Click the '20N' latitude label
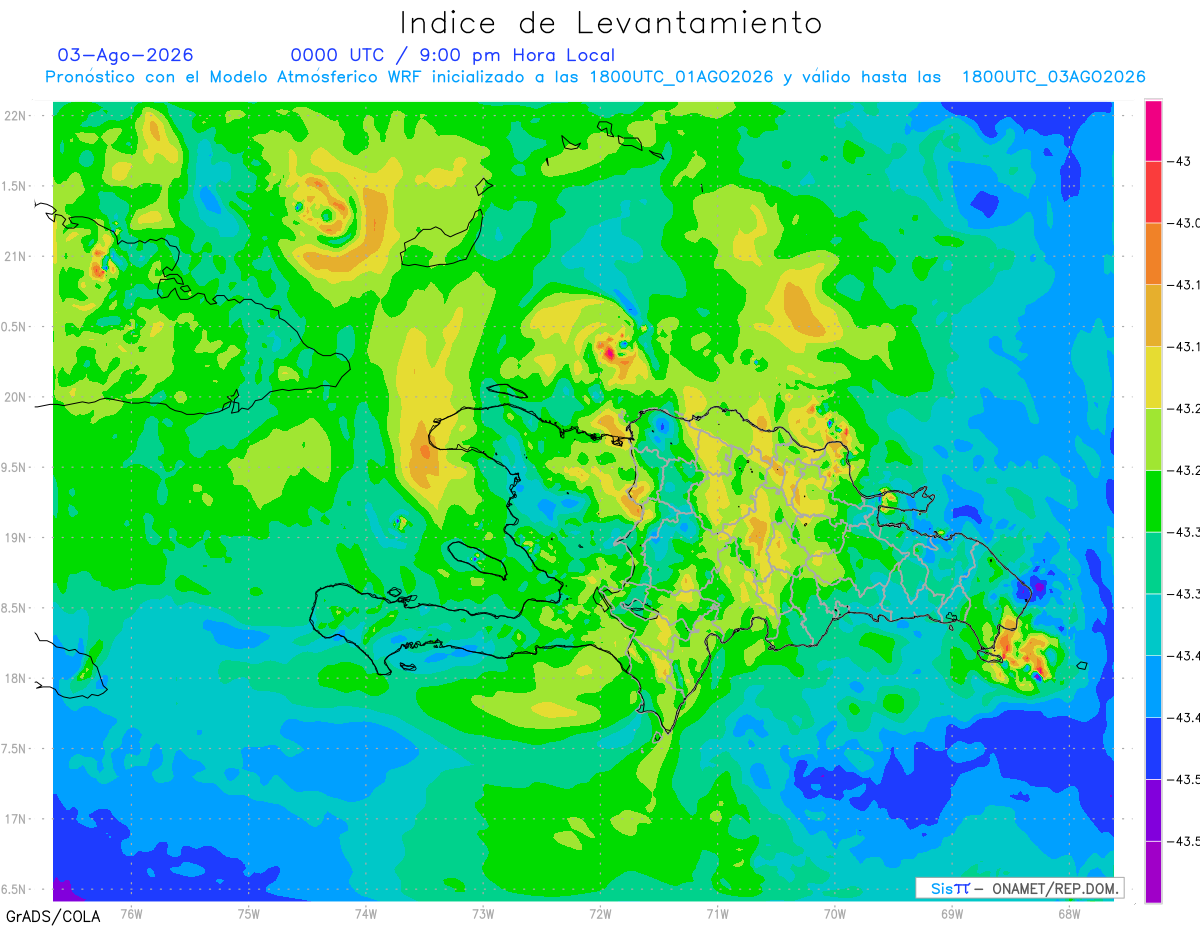The height and width of the screenshot is (927, 1200). click(x=15, y=397)
